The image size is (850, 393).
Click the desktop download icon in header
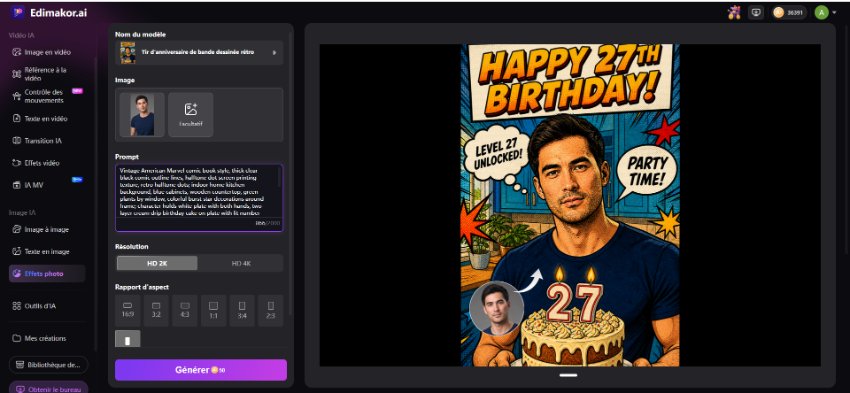756,12
